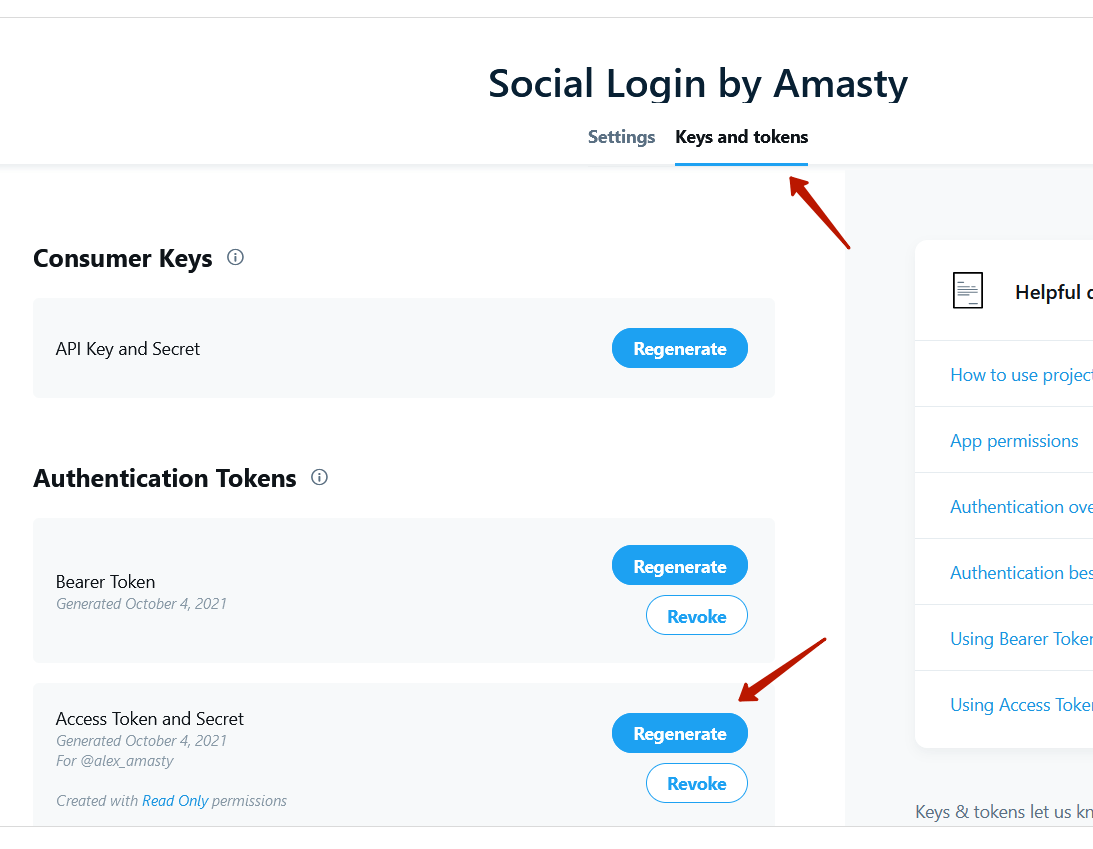Regenerate the API Key and Secret
This screenshot has width=1093, height=849.
tap(680, 349)
